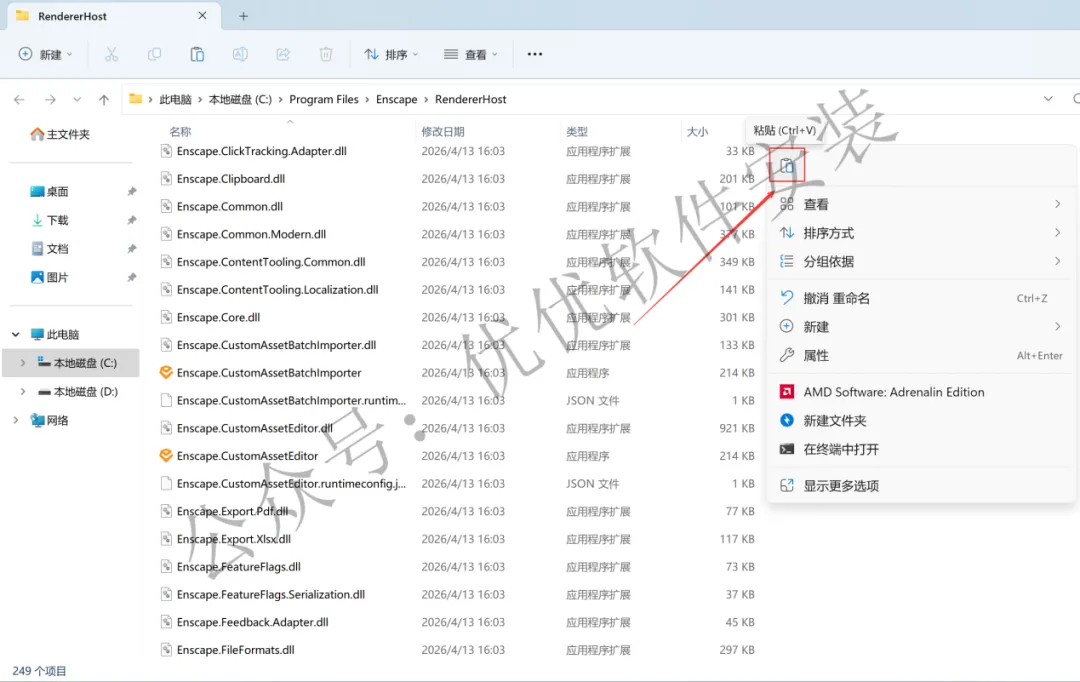Click the Rename icon in toolbar
The height and width of the screenshot is (682, 1080).
point(240,54)
